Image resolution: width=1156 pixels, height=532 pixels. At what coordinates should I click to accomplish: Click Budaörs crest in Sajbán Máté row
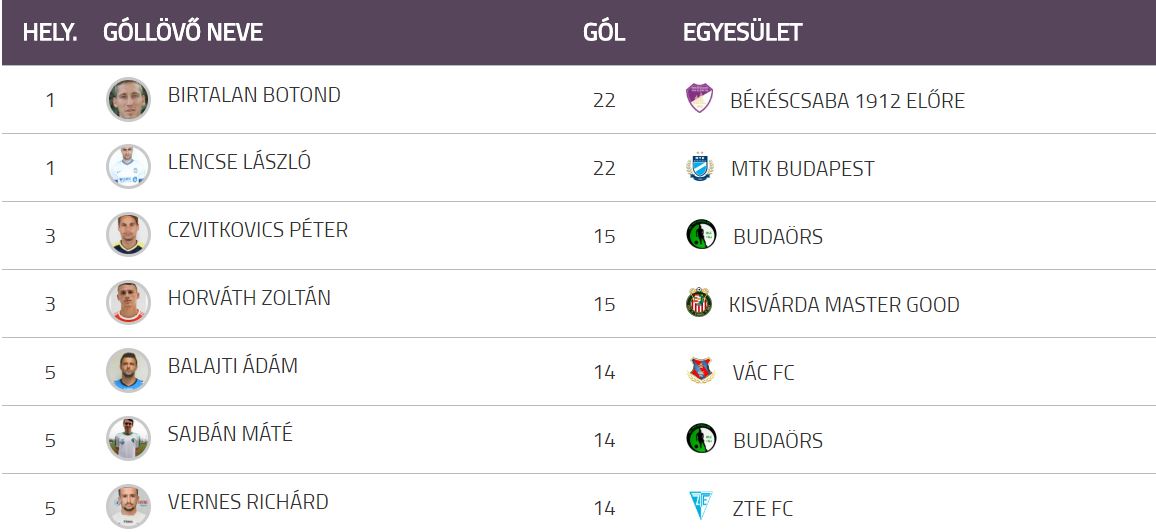point(701,438)
